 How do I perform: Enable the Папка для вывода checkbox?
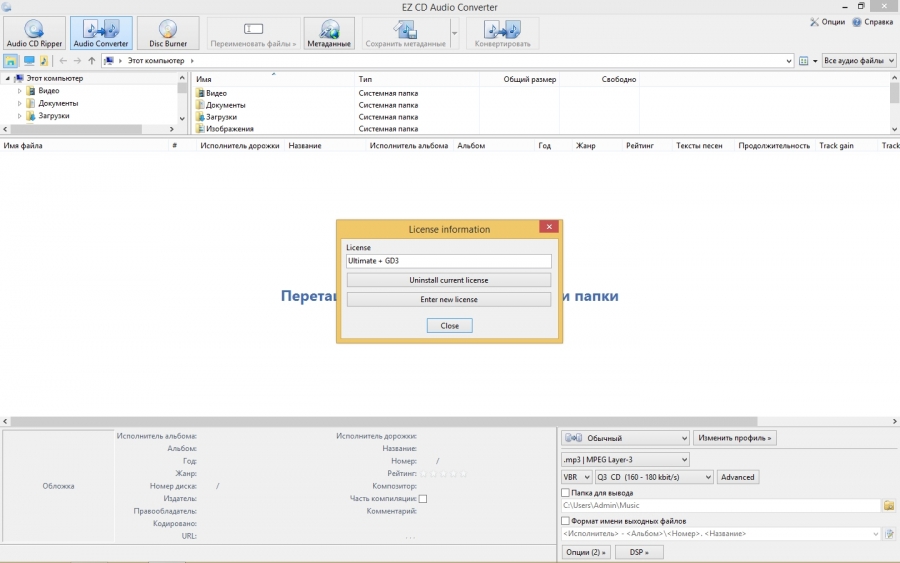point(566,493)
